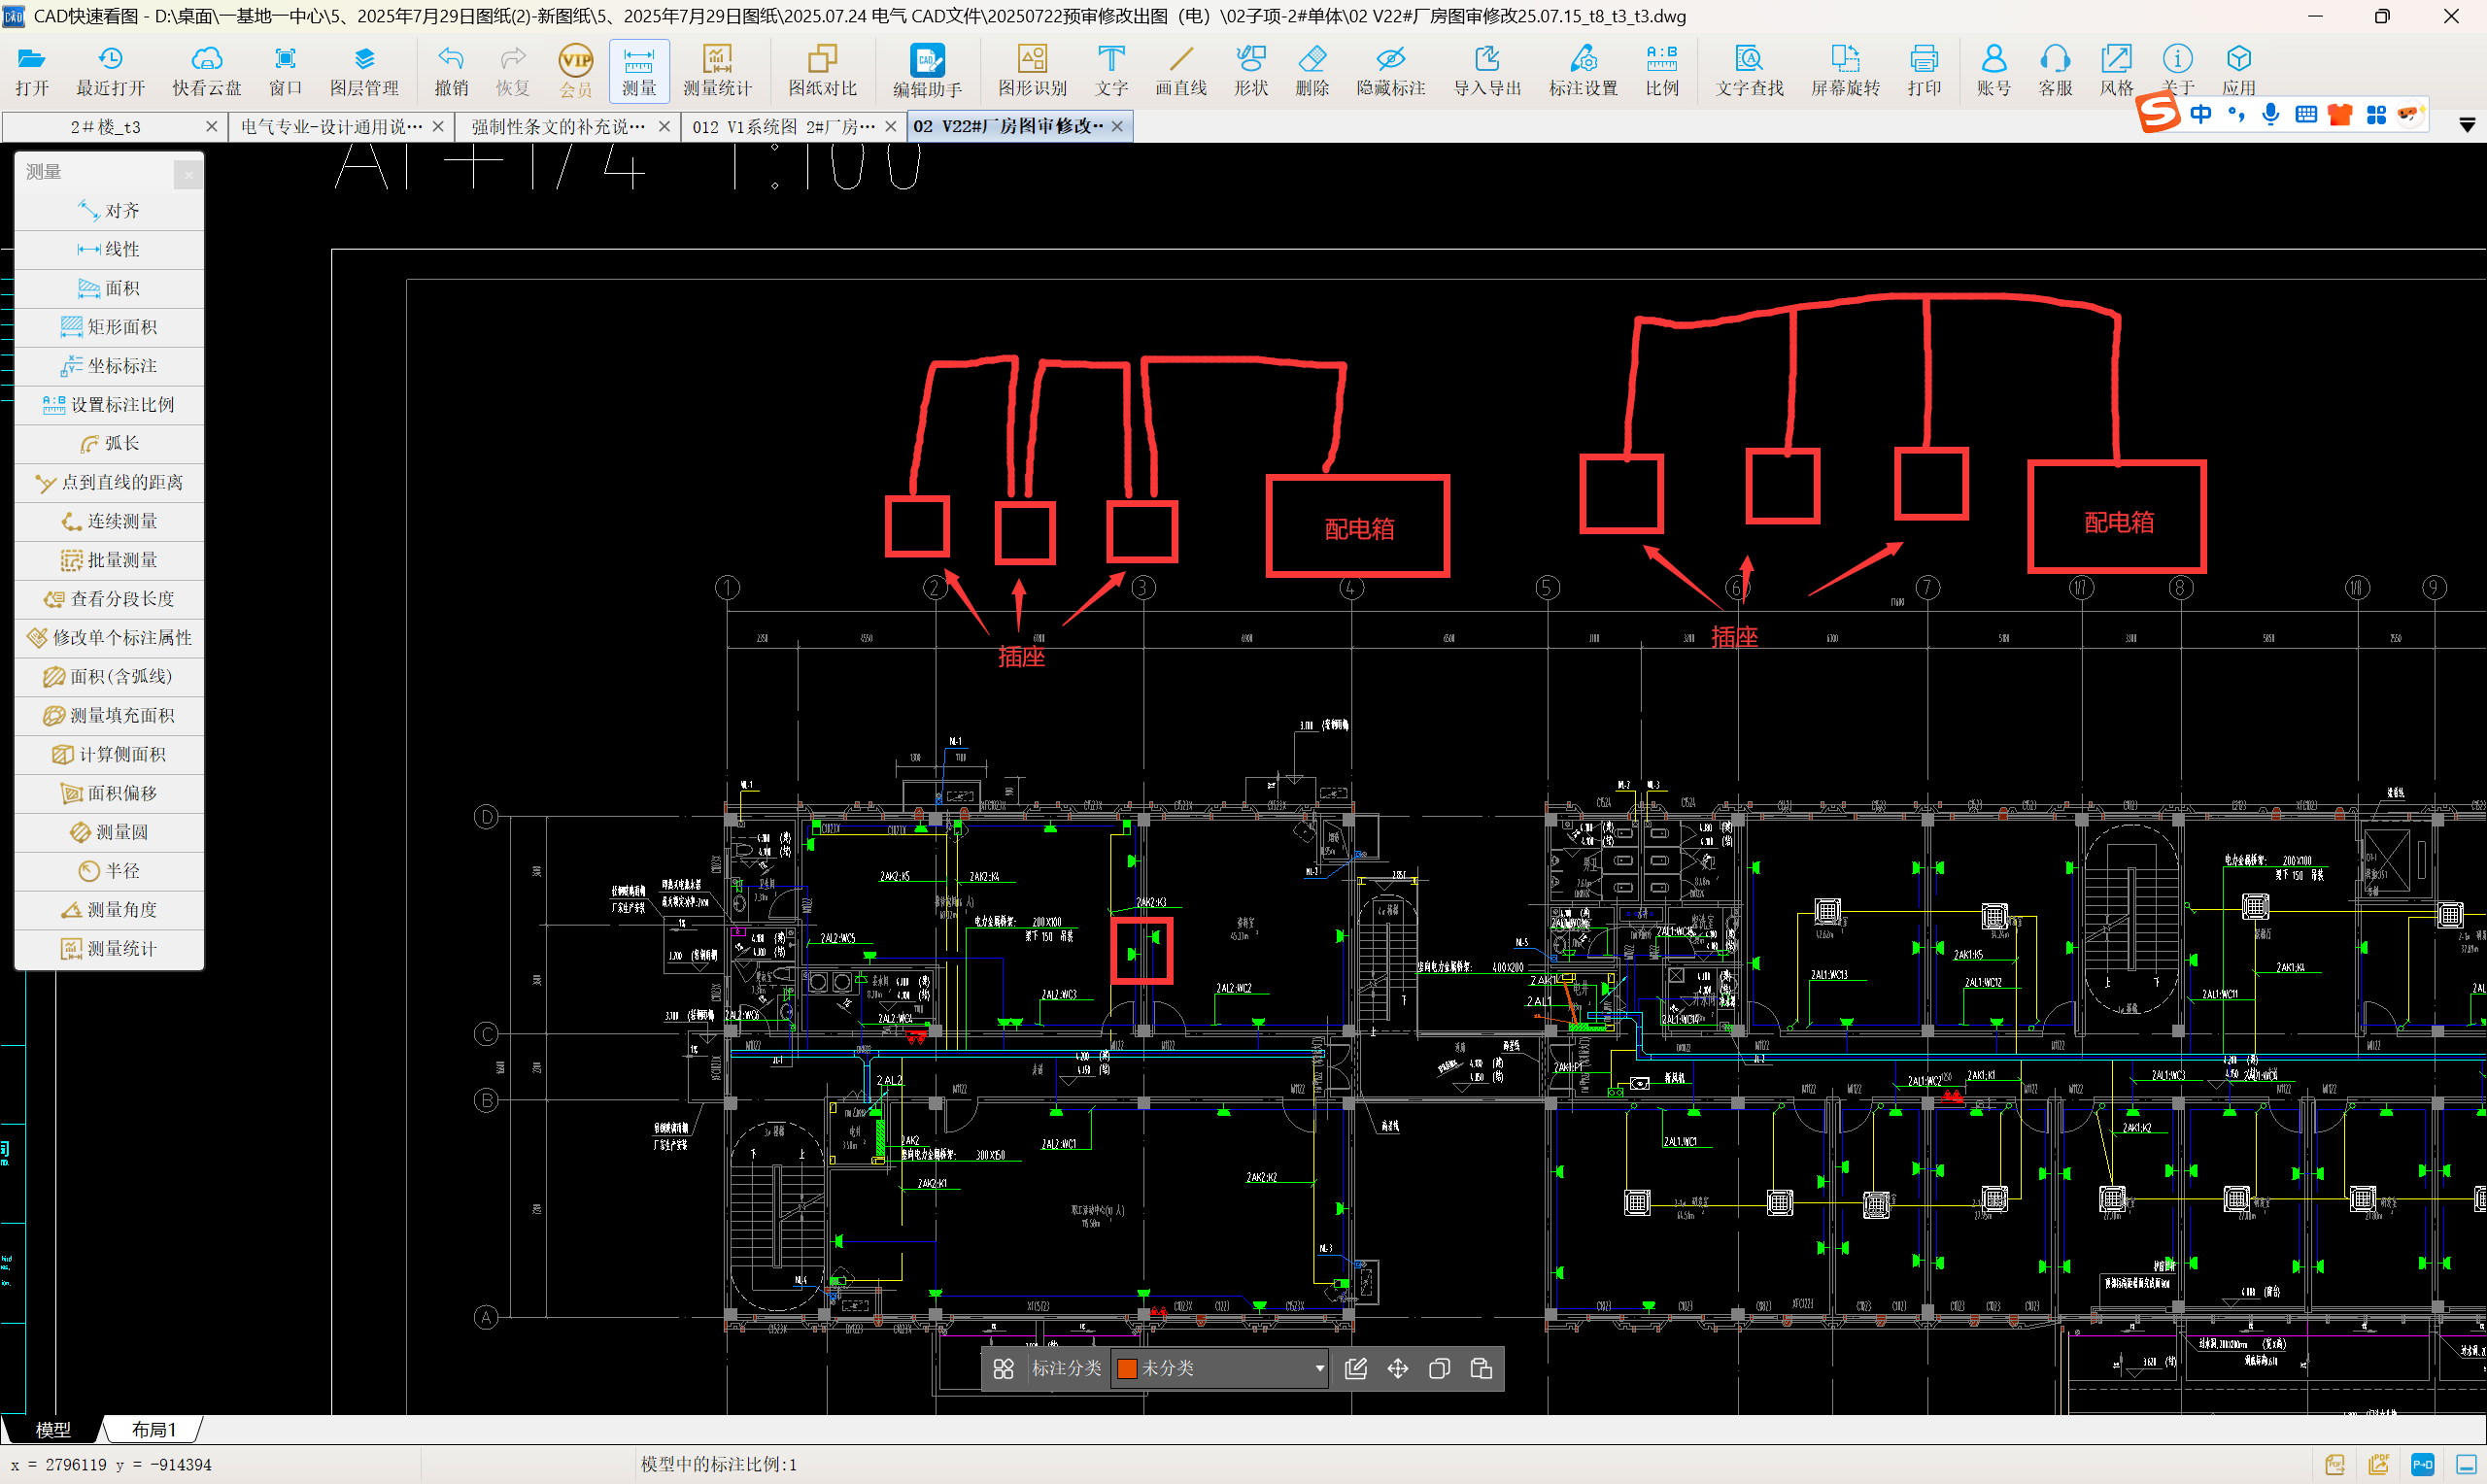
Task: Switch to the 布局1 layout tab
Action: [153, 1430]
